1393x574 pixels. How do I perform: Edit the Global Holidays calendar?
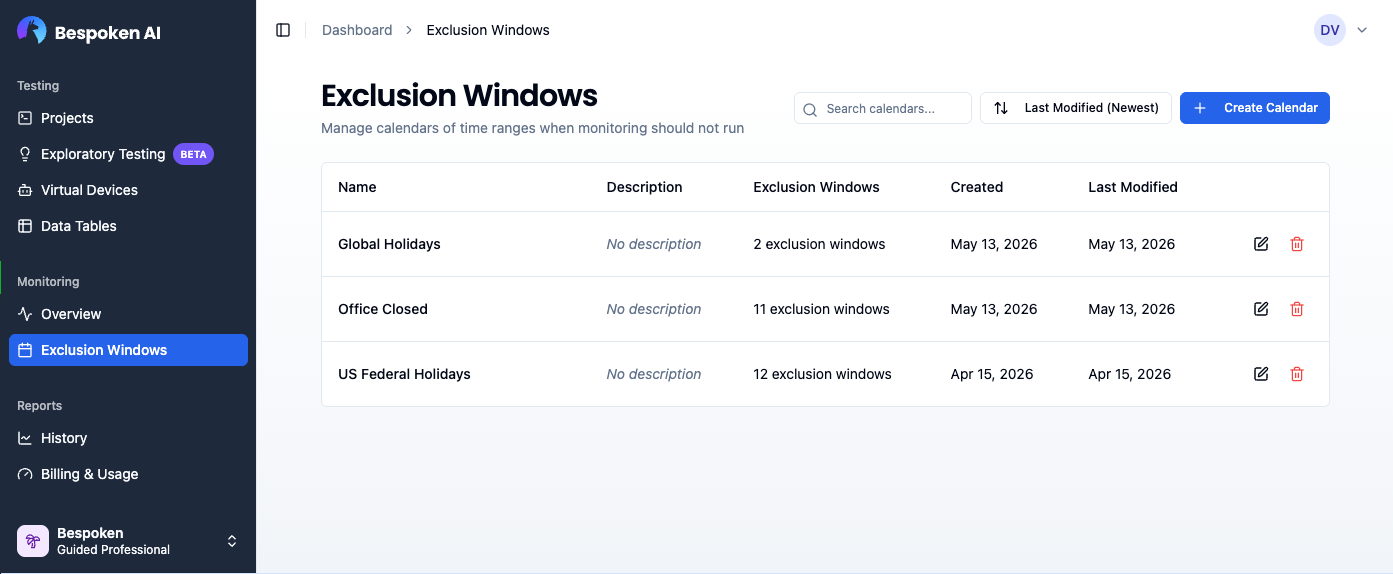1261,244
